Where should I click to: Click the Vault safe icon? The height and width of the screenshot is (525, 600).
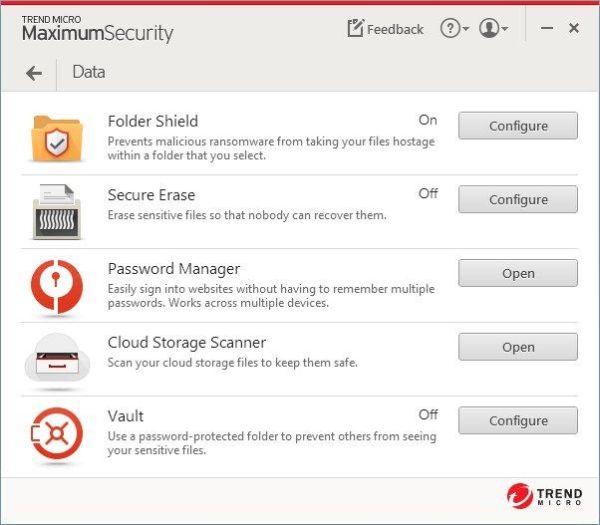[x=57, y=433]
